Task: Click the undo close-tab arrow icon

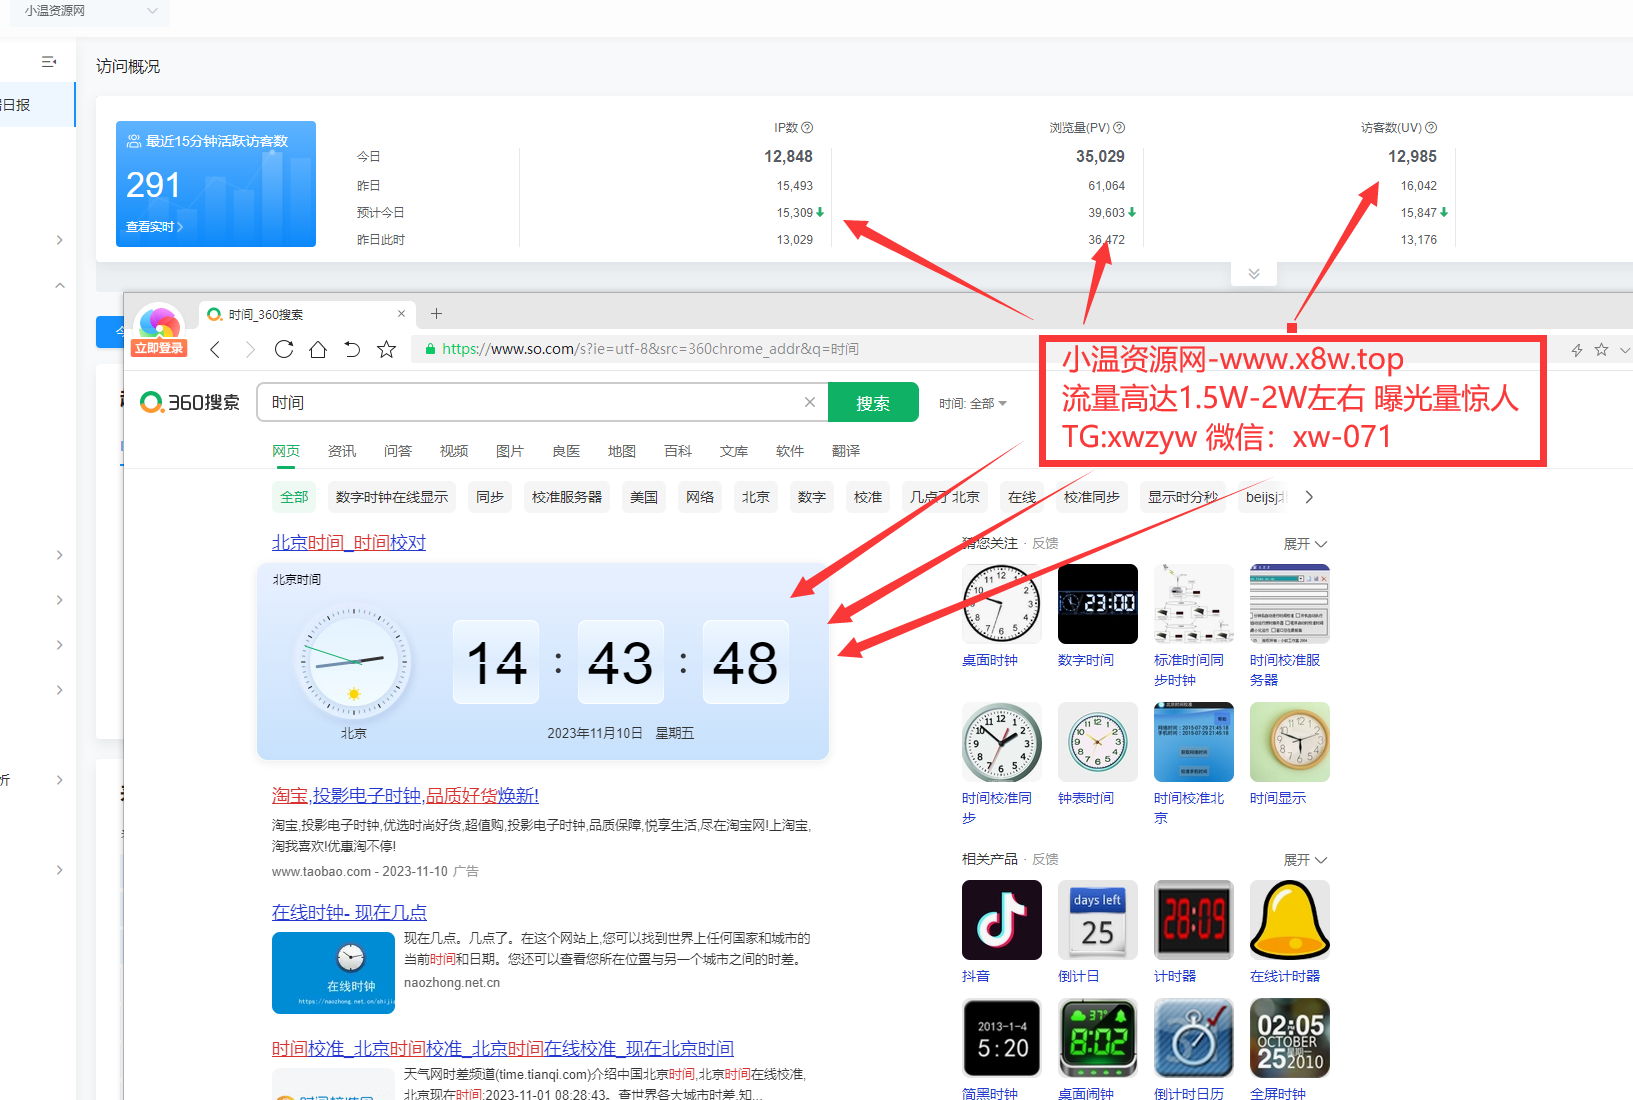Action: [x=352, y=349]
